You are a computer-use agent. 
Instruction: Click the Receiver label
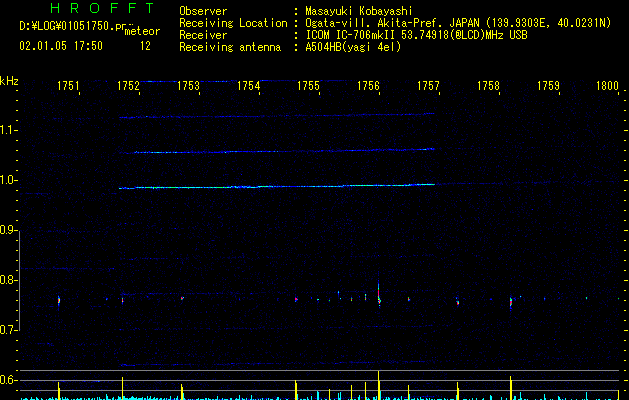[203, 35]
